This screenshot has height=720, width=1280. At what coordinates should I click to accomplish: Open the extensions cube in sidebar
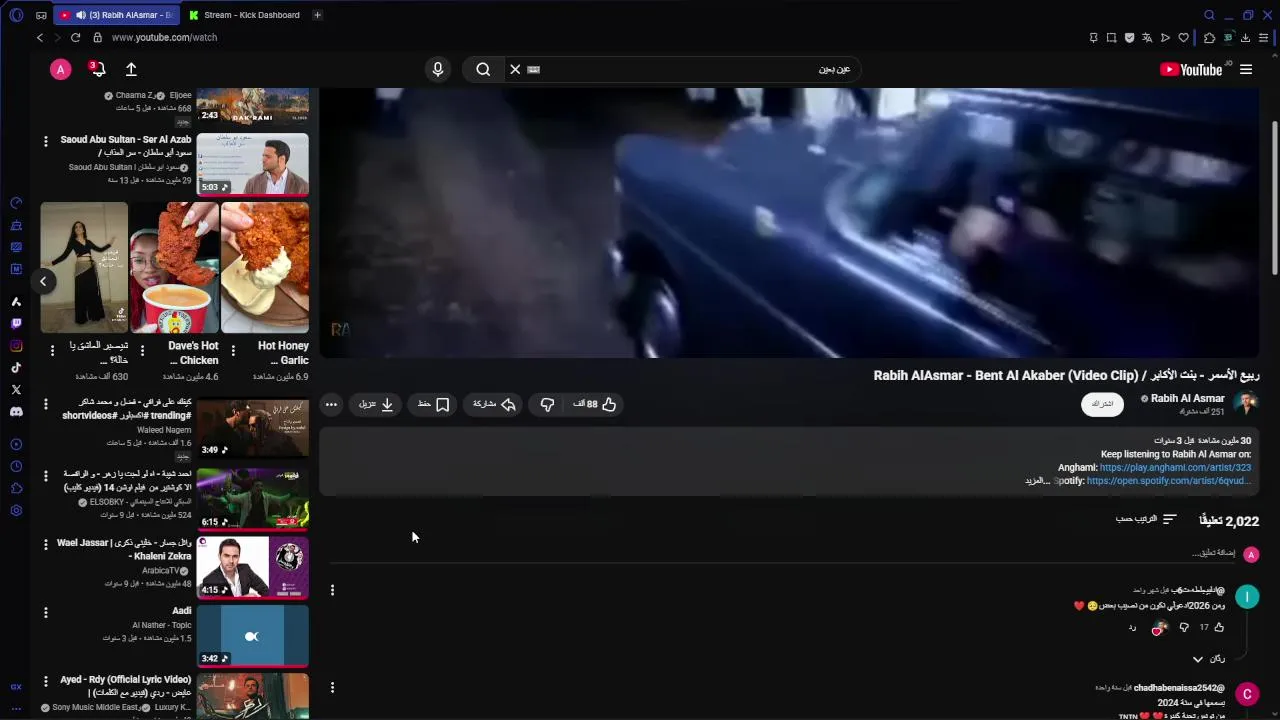(x=16, y=489)
